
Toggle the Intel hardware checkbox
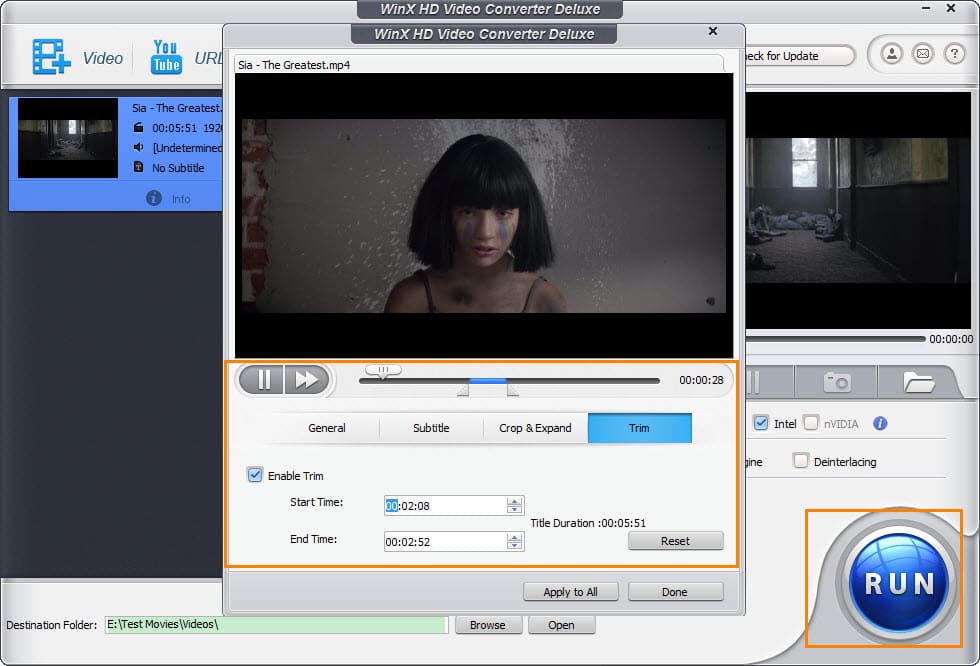761,423
